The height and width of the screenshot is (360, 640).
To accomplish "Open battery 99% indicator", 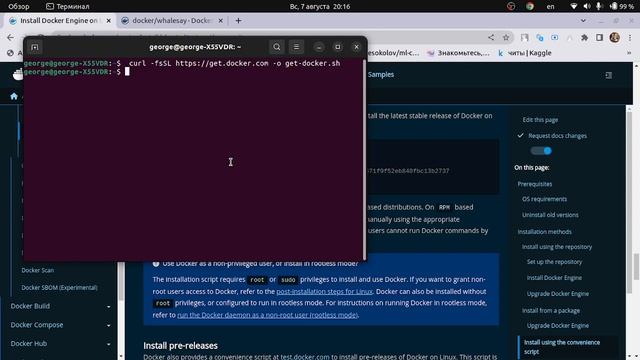I will 622,6.
